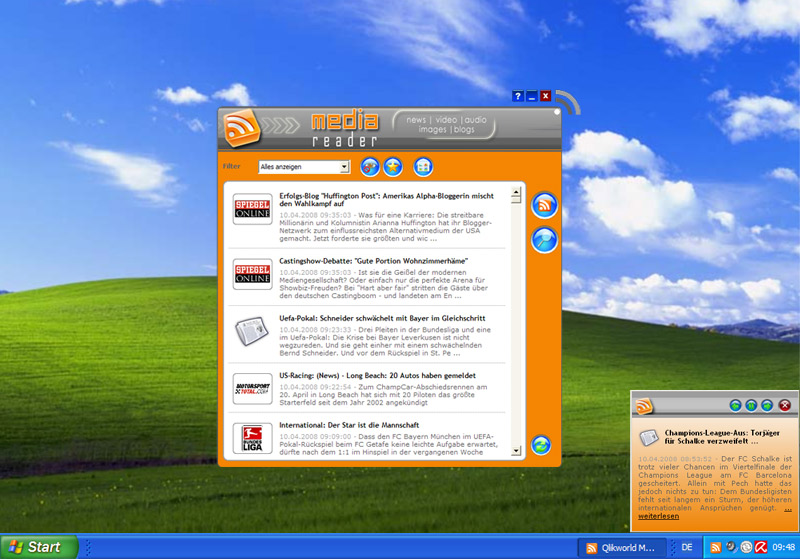
Task: Open the layout view icon beside the star
Action: click(x=423, y=167)
